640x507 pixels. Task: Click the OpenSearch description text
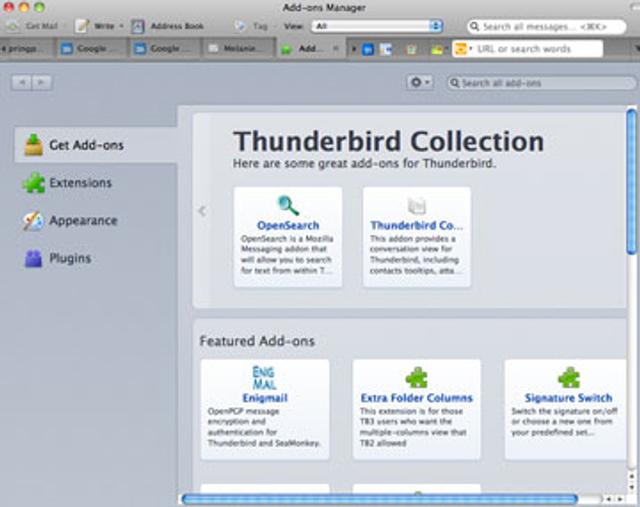[x=287, y=254]
